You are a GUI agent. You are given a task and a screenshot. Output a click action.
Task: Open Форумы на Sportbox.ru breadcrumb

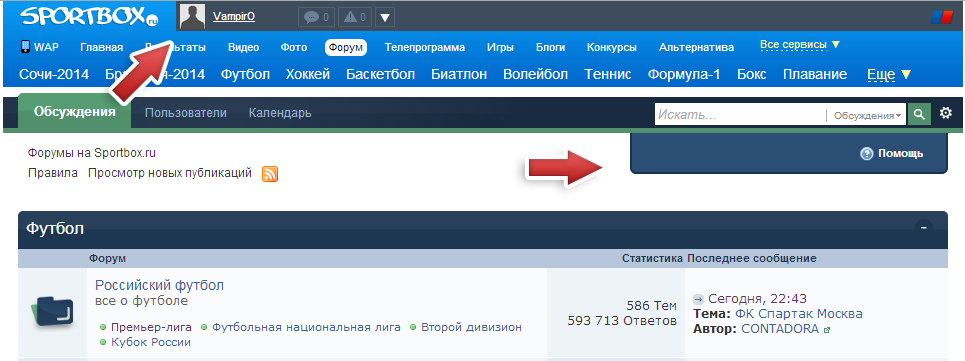pyautogui.click(x=92, y=153)
